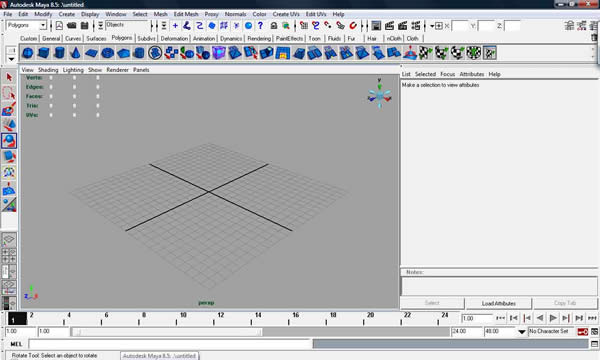Expand the shelf options arrow menu

[x=11, y=59]
